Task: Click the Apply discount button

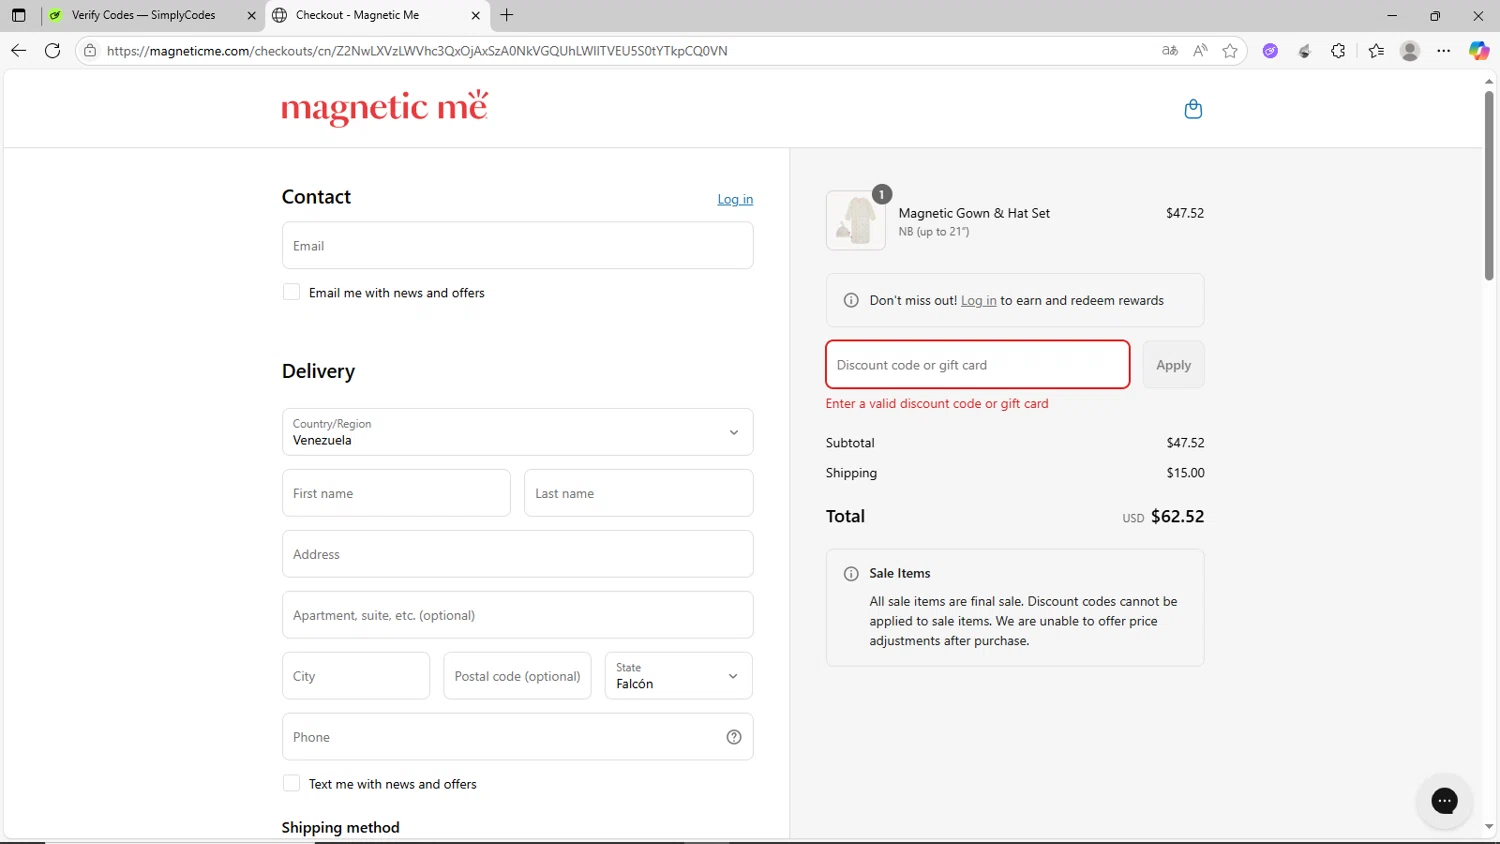Action: 1173,365
